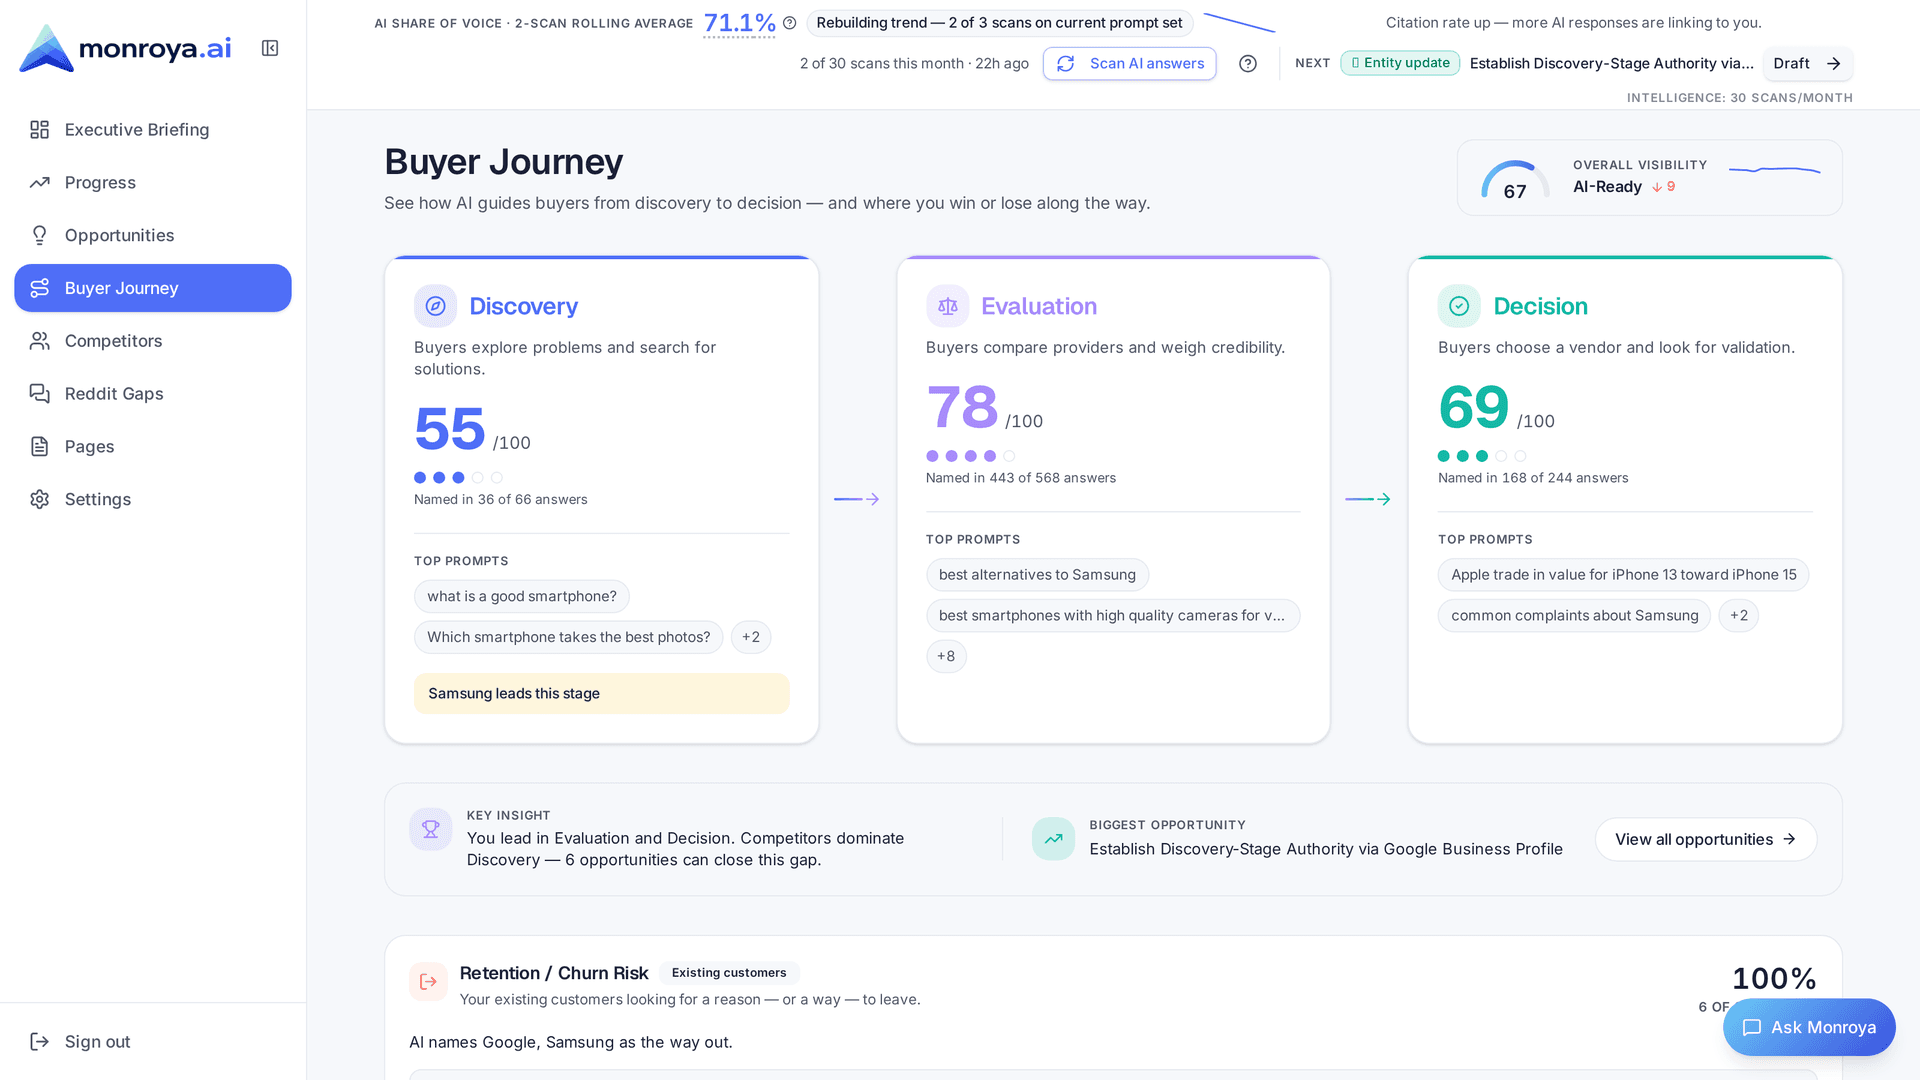
Task: Click the Evaluation scales icon
Action: tap(947, 306)
